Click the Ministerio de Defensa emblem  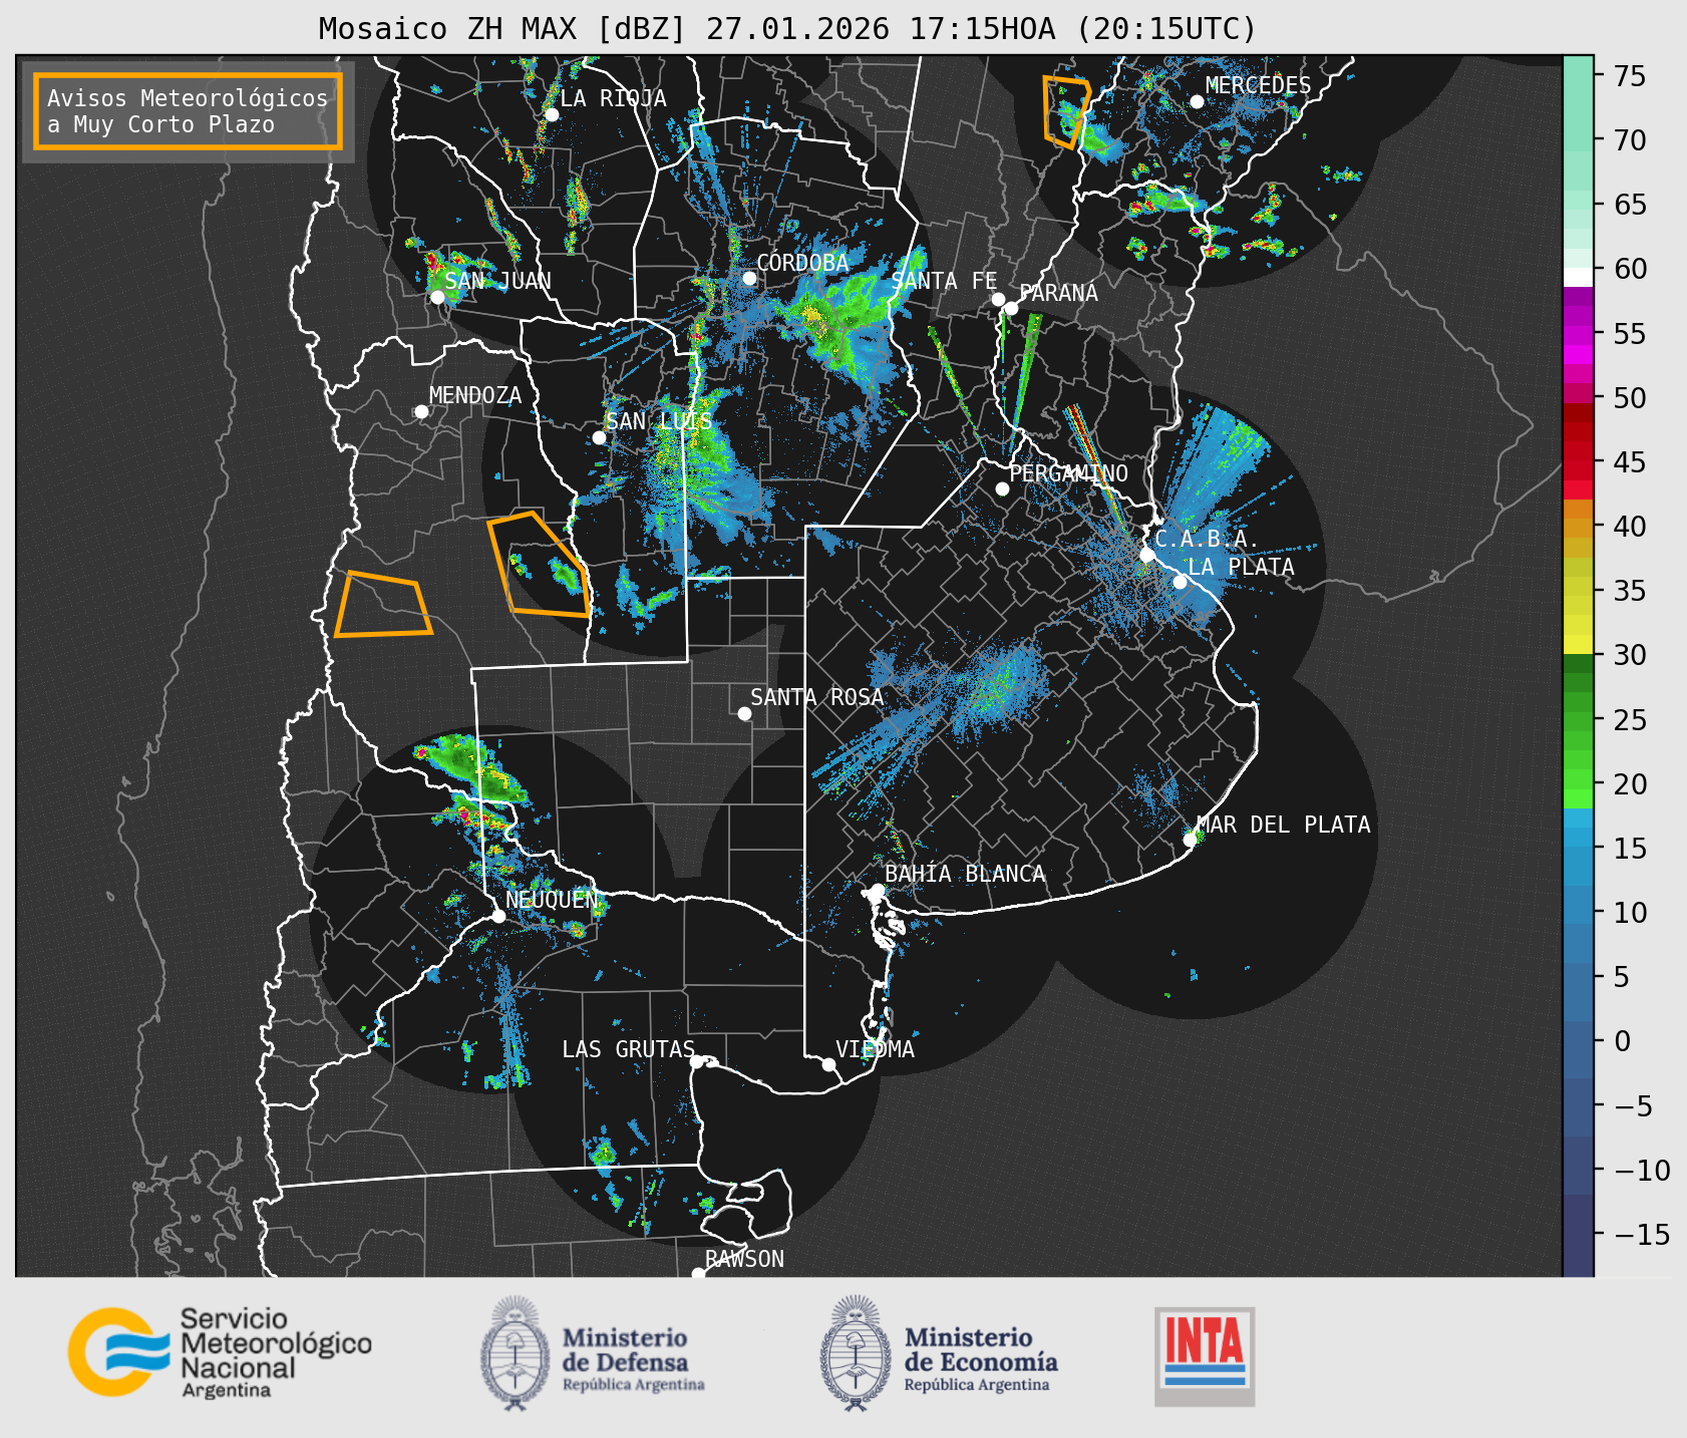point(514,1353)
